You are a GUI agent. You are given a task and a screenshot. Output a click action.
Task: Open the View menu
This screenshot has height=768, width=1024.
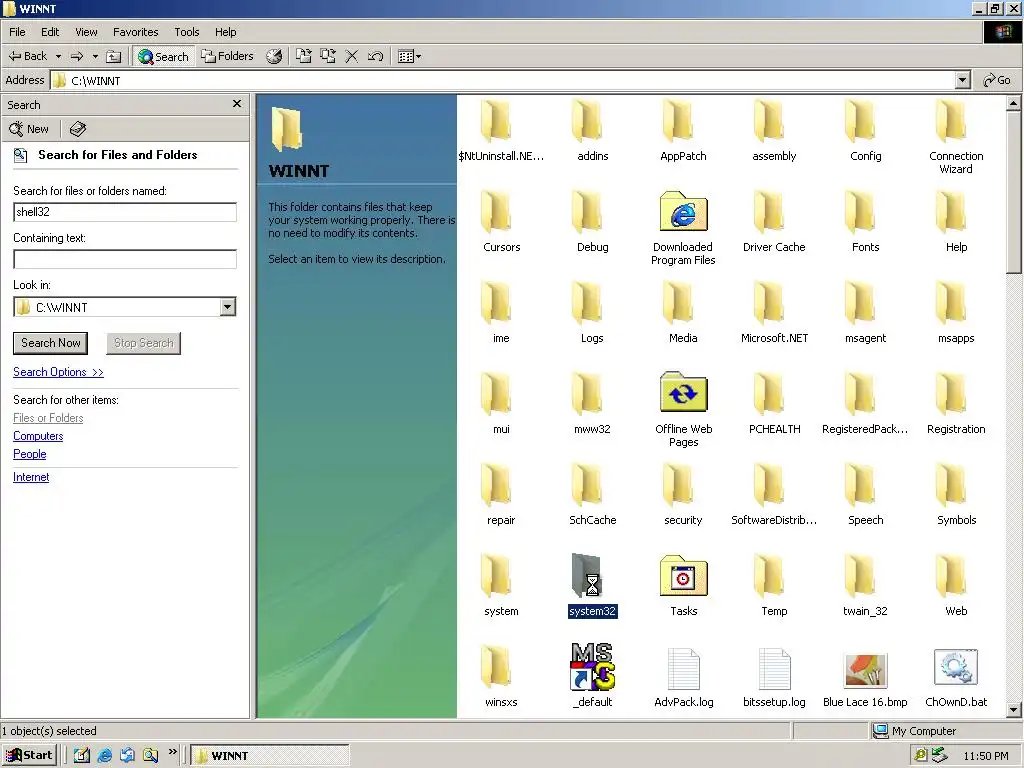click(86, 32)
